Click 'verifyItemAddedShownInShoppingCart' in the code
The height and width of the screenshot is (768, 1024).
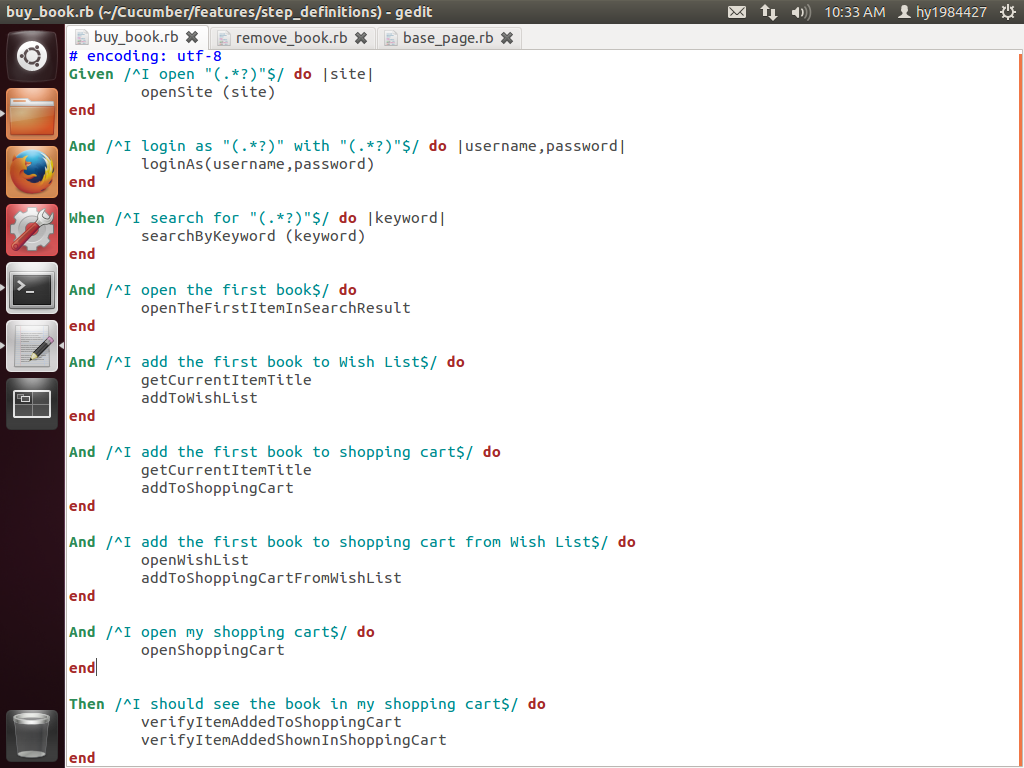point(293,740)
